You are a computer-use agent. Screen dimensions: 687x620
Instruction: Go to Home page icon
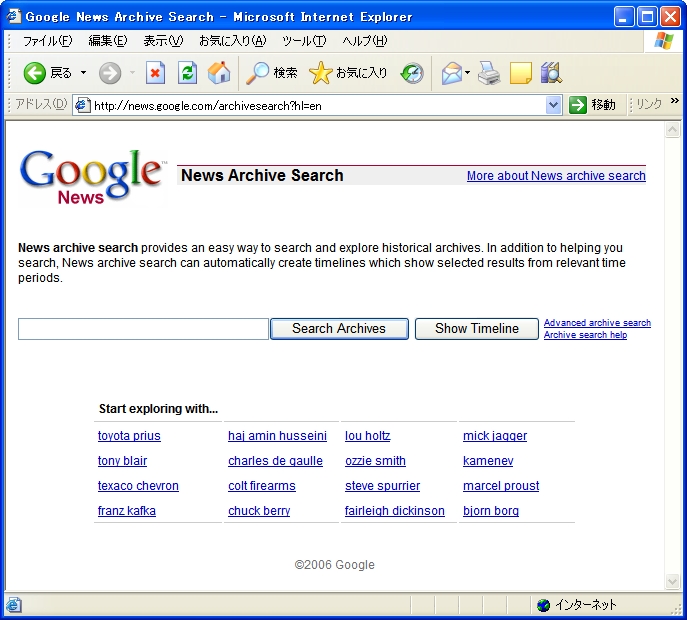pos(219,73)
